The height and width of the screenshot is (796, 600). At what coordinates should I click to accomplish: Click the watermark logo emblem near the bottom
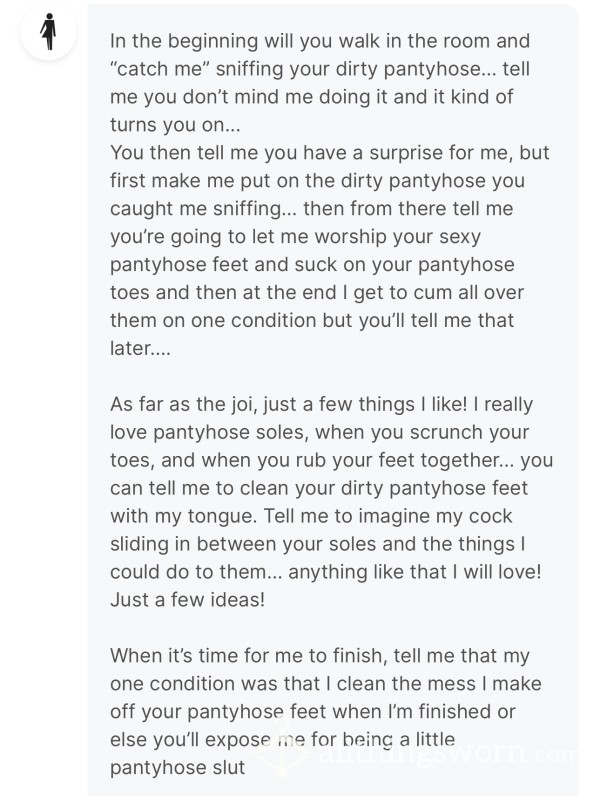pyautogui.click(x=284, y=749)
